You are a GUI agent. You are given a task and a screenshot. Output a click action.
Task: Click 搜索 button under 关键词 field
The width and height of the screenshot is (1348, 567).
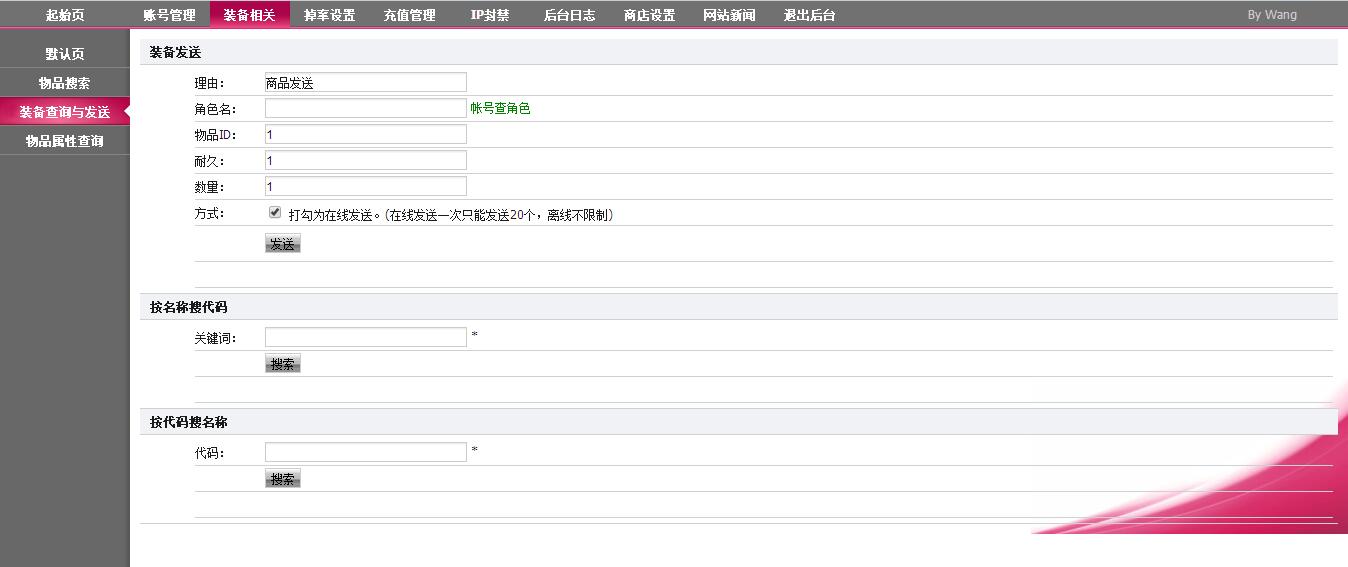pos(283,364)
